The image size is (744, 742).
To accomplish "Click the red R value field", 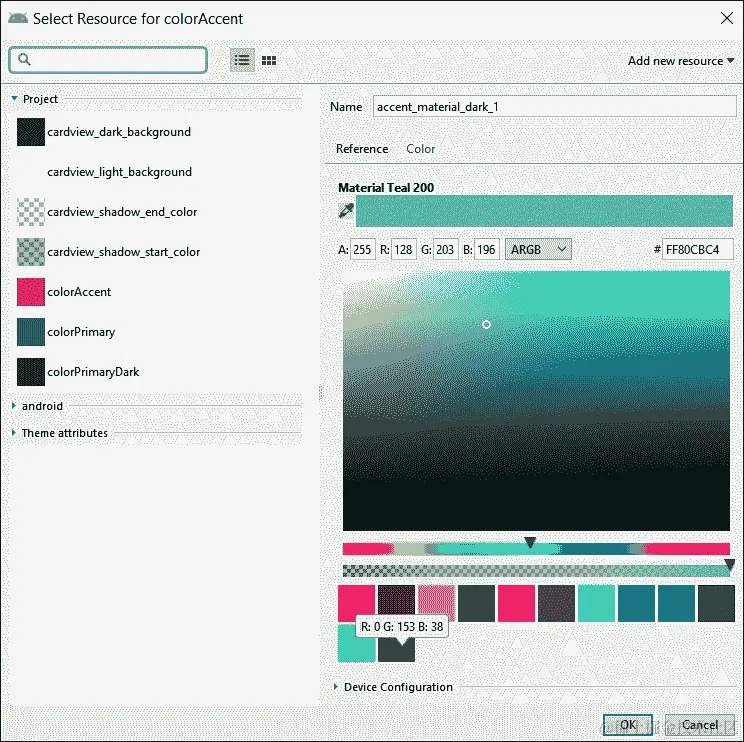I will [x=403, y=249].
